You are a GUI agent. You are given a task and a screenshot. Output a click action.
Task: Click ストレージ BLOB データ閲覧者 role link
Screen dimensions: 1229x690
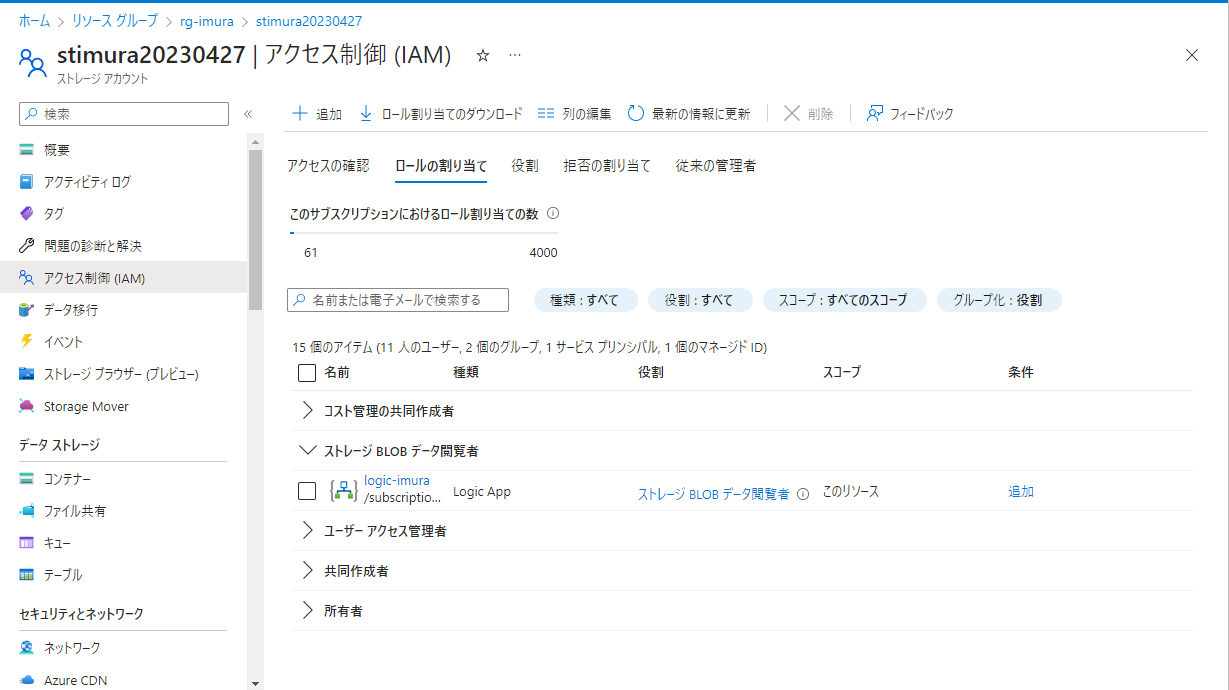tap(714, 494)
